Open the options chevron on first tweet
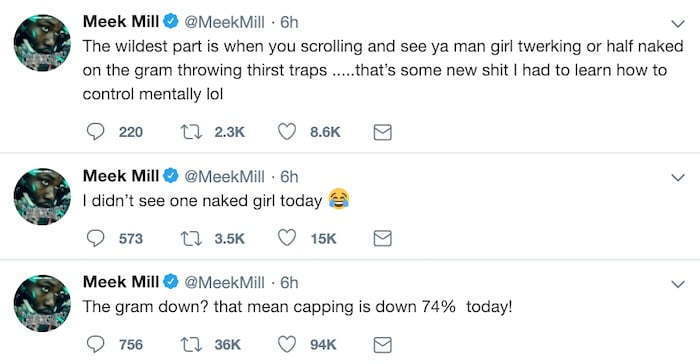 (x=678, y=23)
